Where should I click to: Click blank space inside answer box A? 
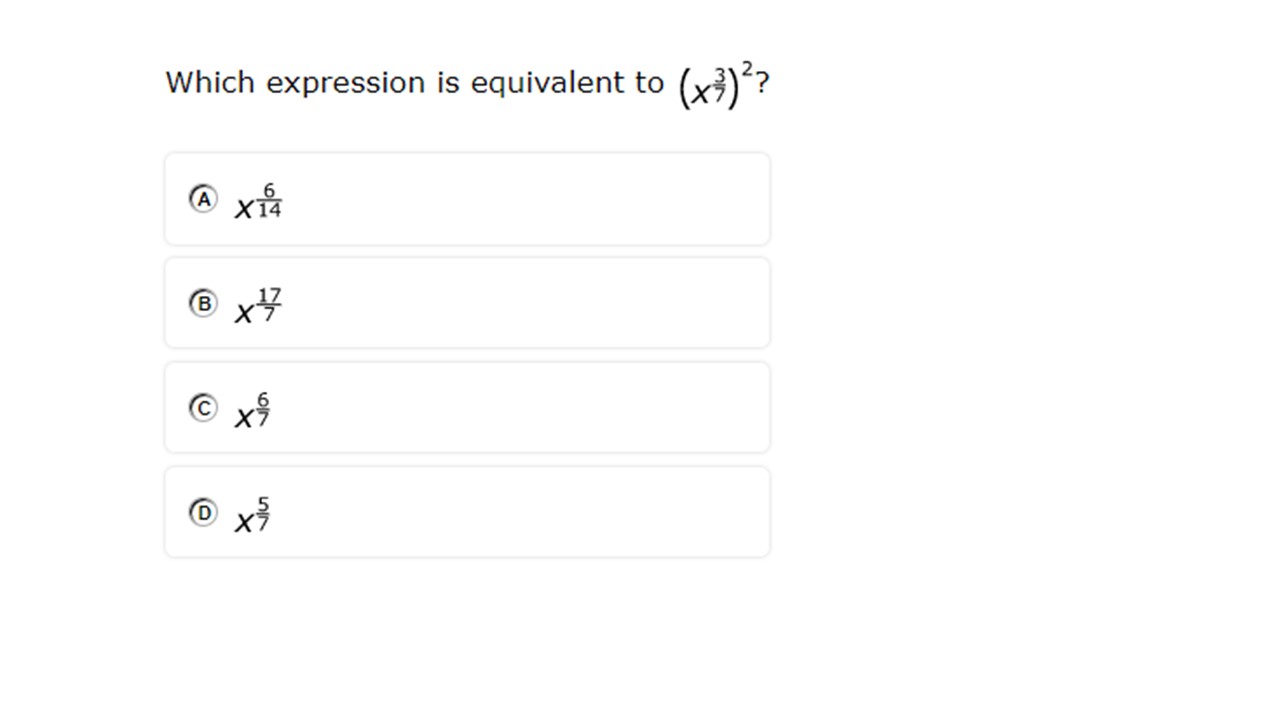520,199
